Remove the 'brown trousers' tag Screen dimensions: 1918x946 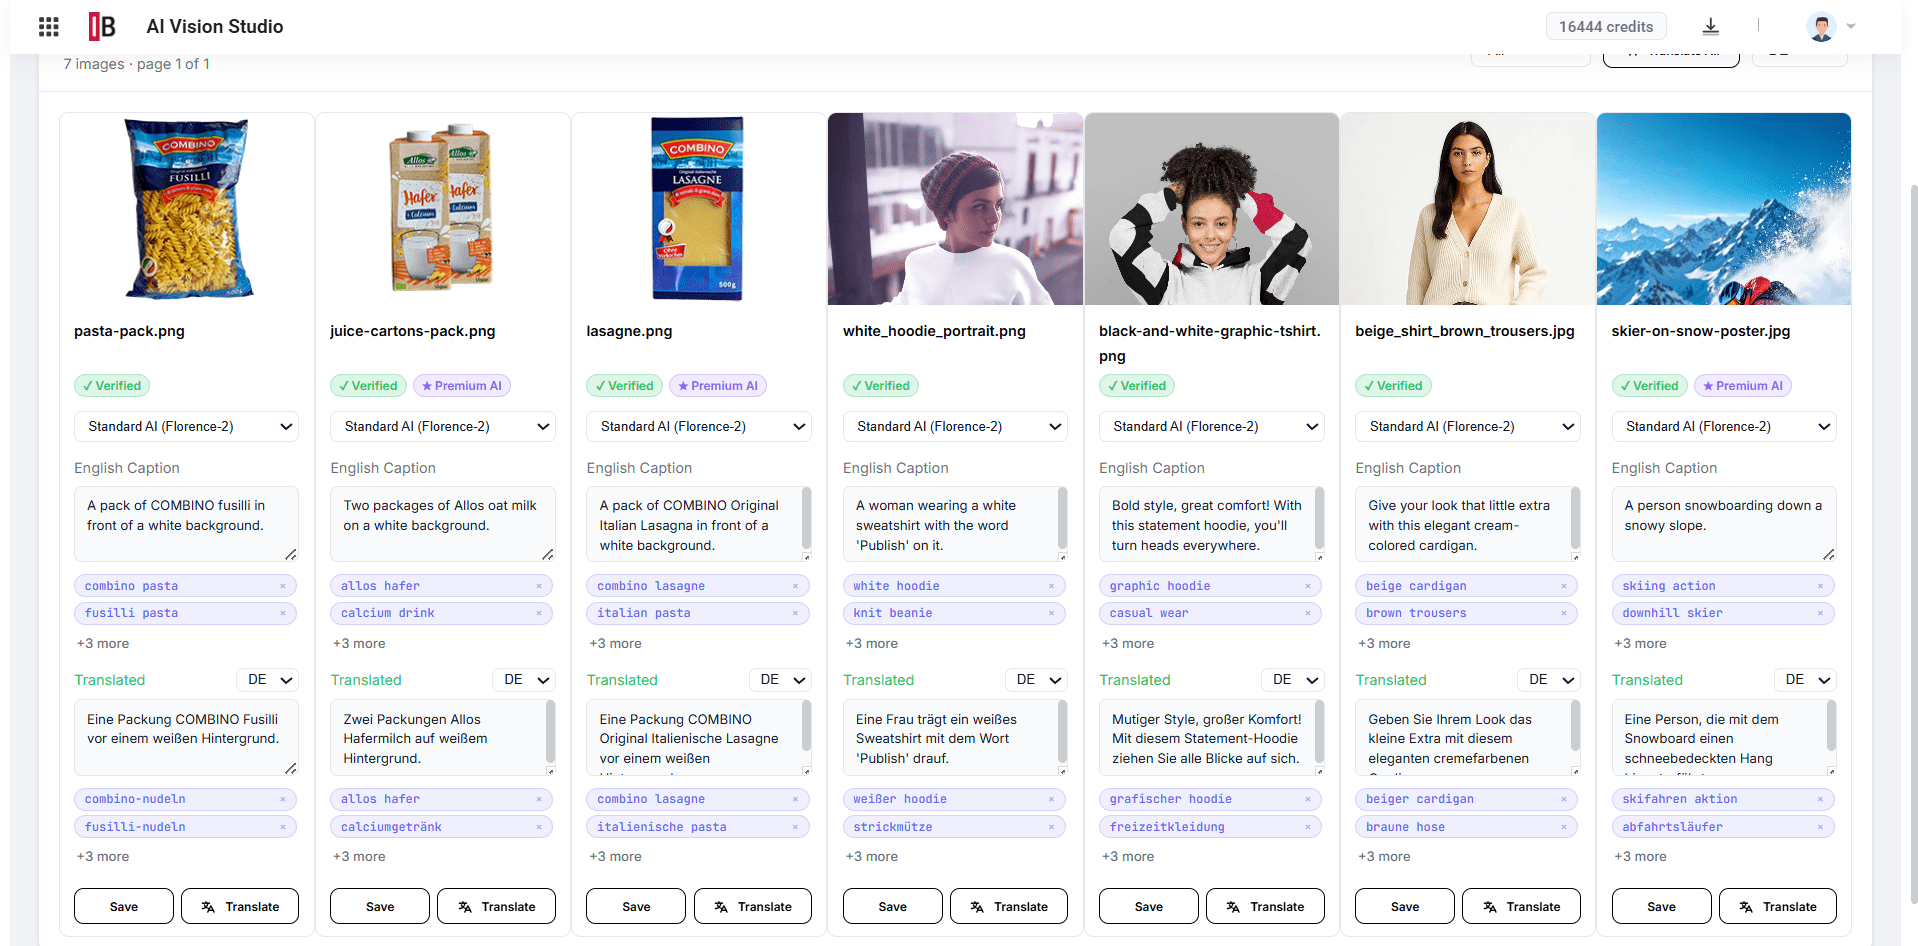point(1564,613)
